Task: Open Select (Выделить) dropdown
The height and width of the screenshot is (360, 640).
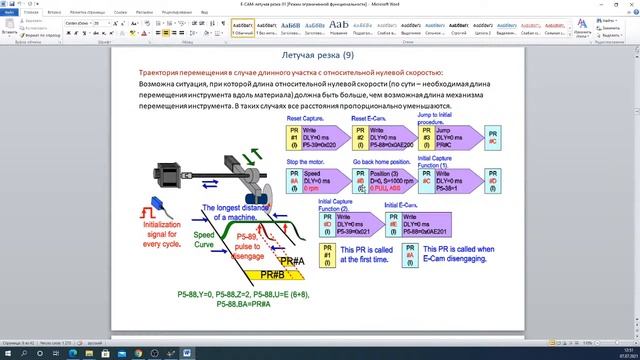Action: point(609,36)
